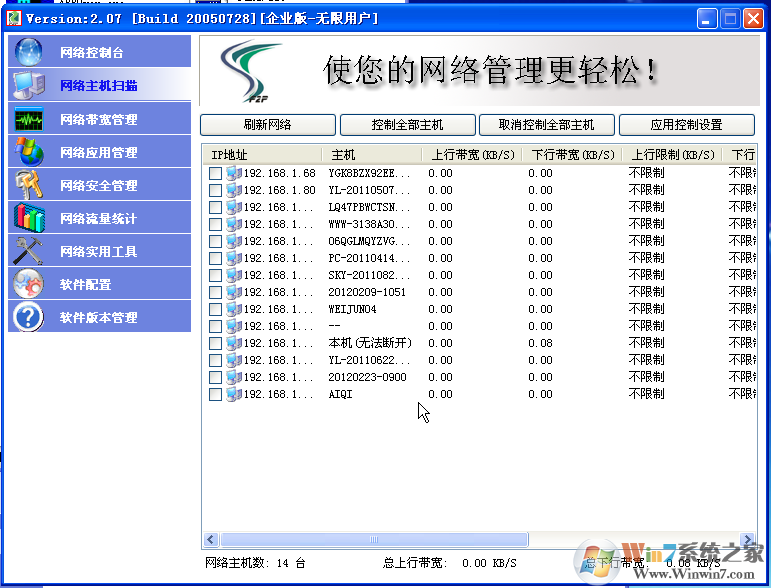
Task: Click the waveform icon for 网络带宽管理
Action: pyautogui.click(x=29, y=119)
